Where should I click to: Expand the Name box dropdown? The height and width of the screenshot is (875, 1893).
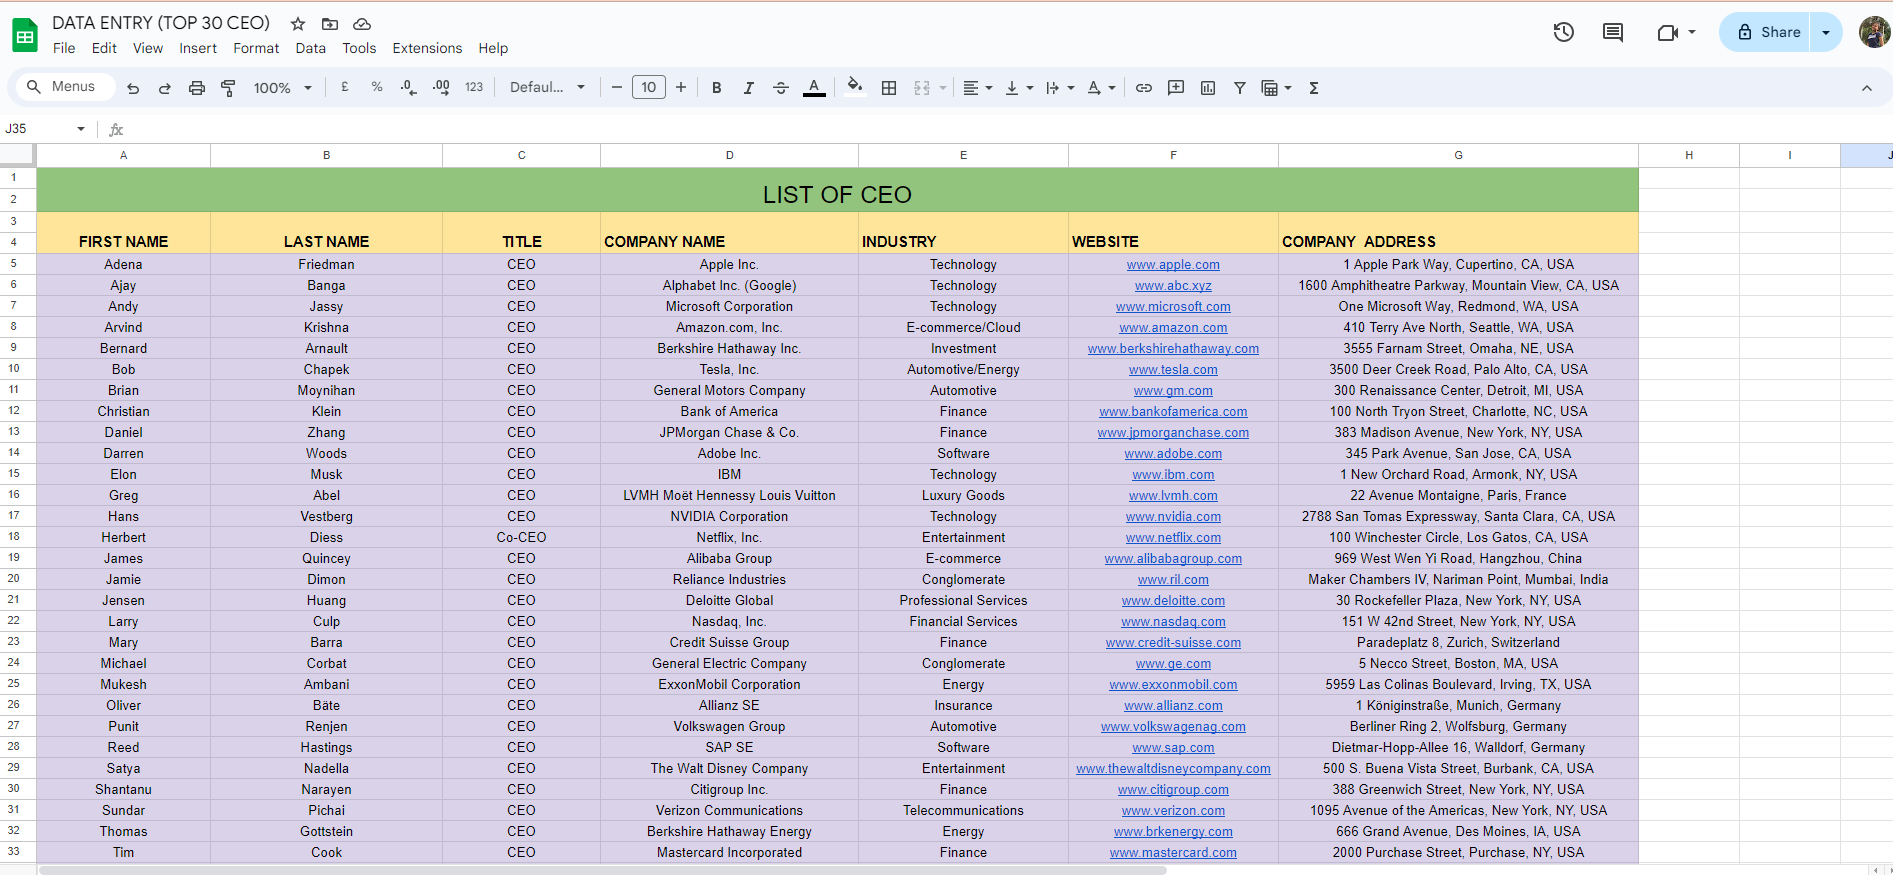pos(81,129)
